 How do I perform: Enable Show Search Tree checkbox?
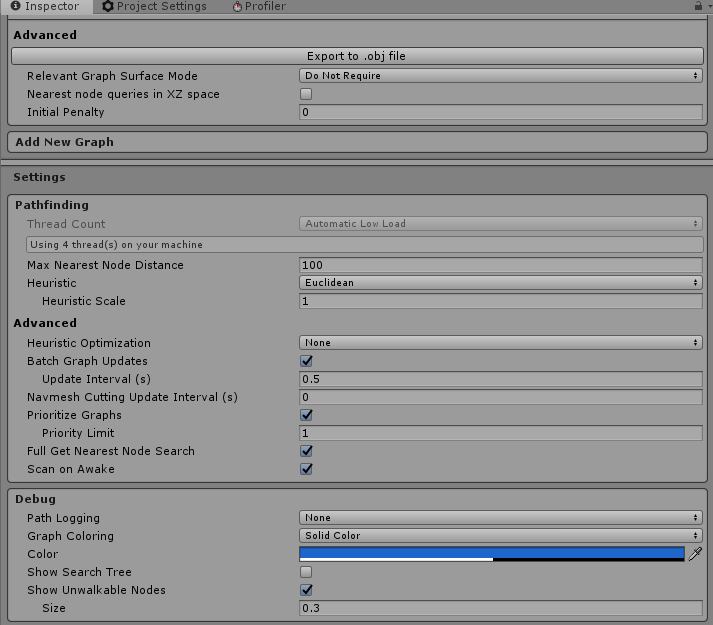click(306, 572)
